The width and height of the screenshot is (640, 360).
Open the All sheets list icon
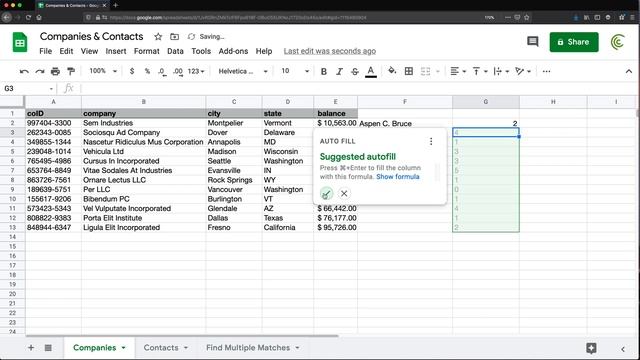[48, 348]
